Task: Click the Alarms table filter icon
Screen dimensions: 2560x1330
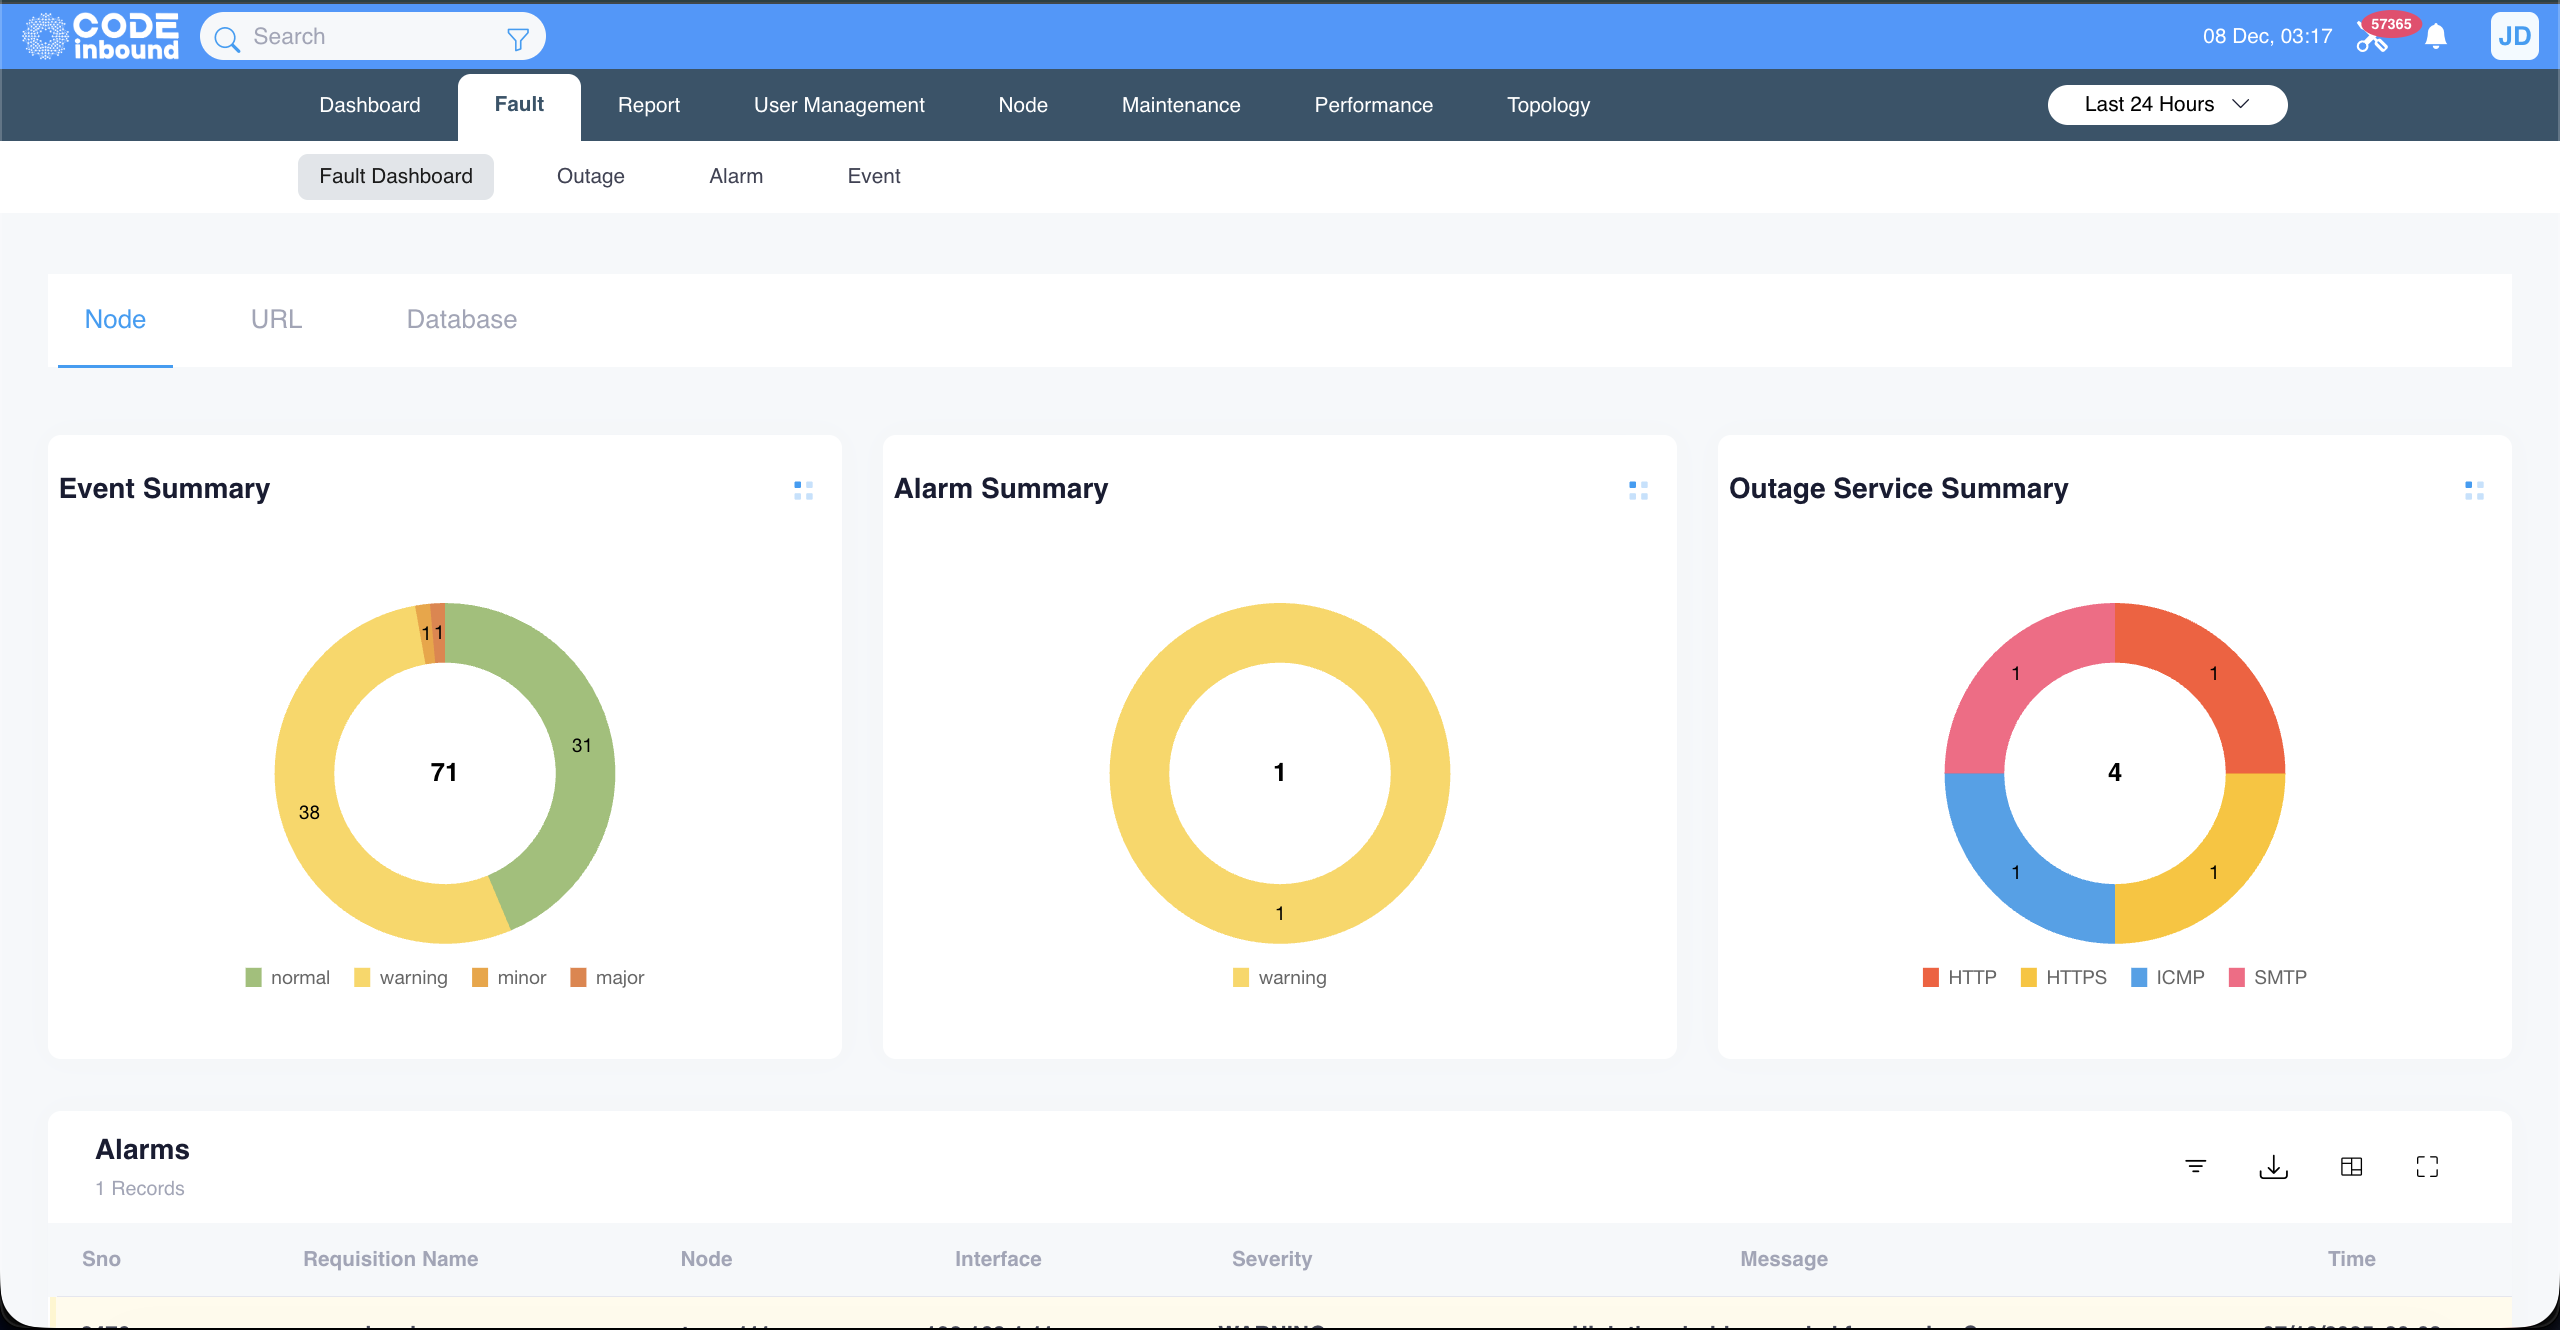Action: (2195, 1166)
